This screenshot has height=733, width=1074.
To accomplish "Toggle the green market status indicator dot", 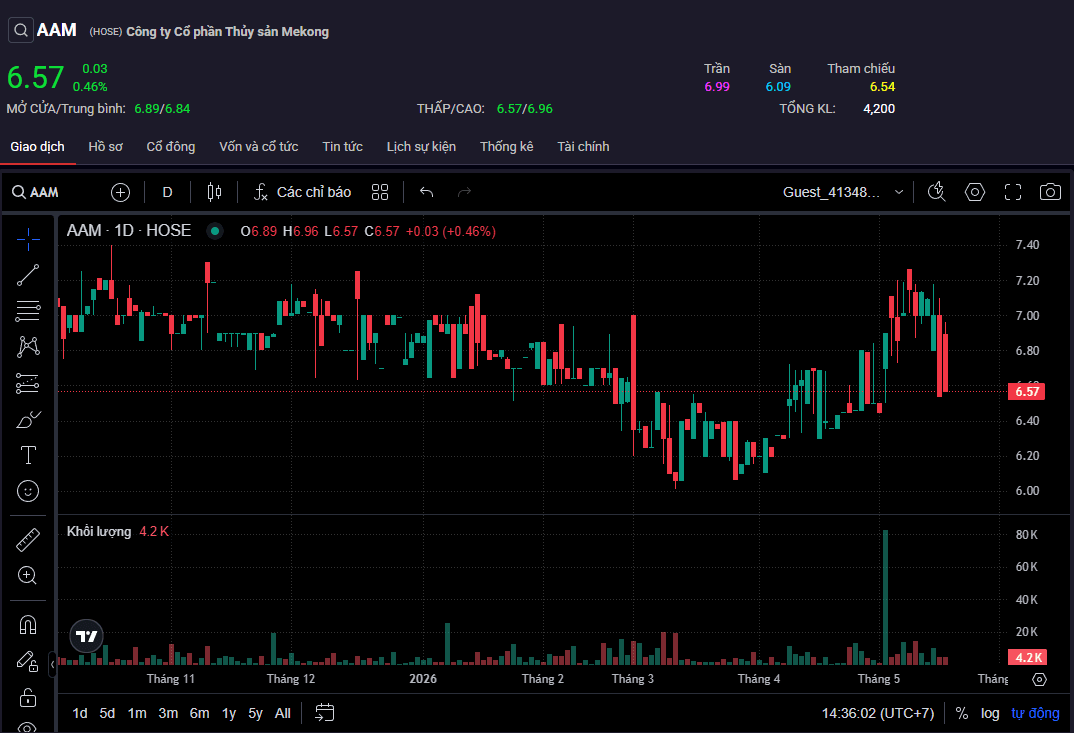I will coord(215,231).
